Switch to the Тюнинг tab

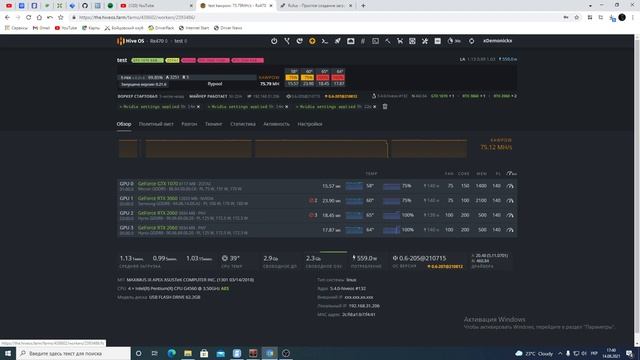213,124
